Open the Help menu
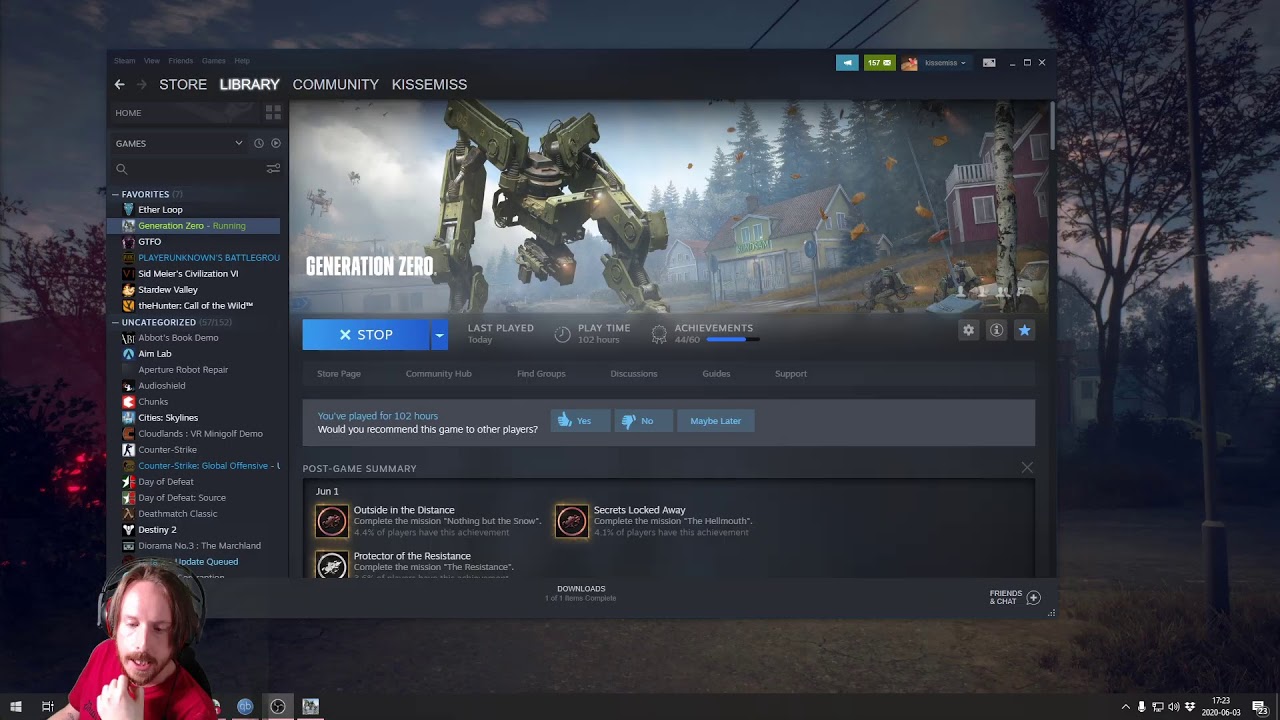Screen dimensions: 1280x720 click(x=242, y=61)
